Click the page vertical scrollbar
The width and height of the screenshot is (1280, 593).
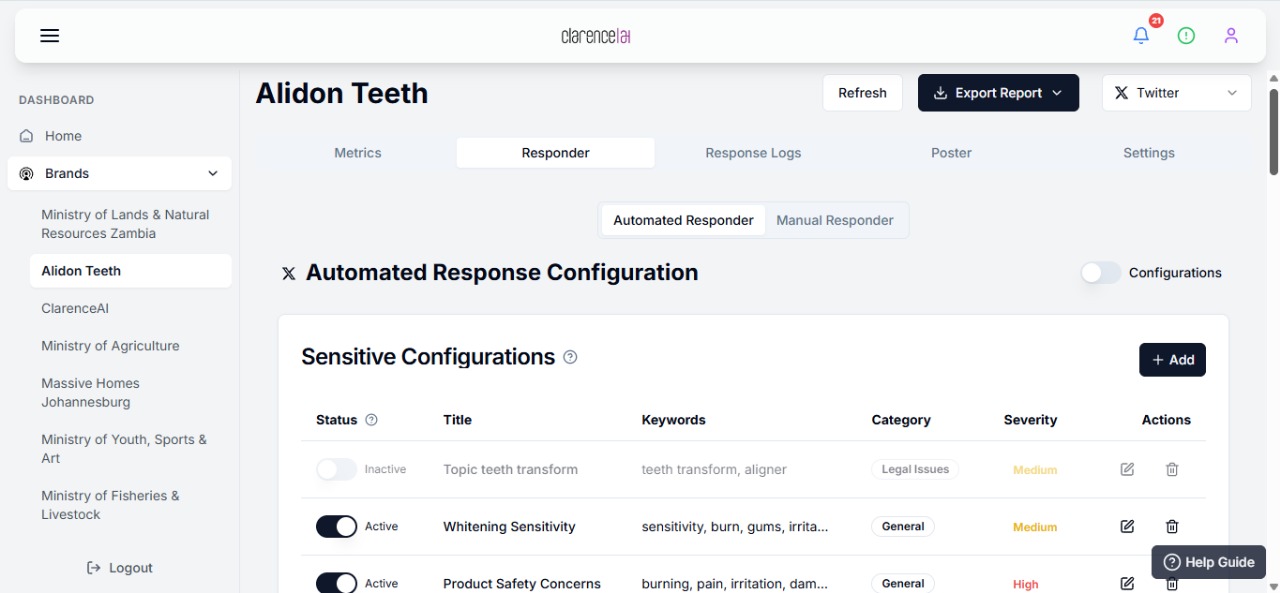click(x=1273, y=130)
